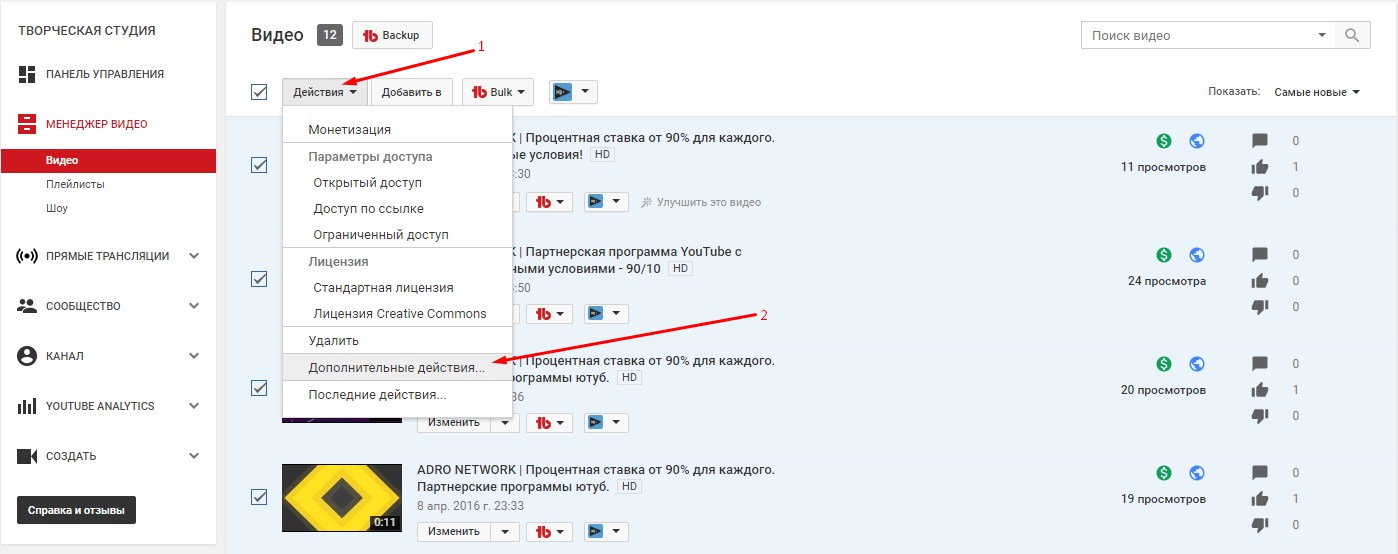Open arrow beside Изменить in 19 просмотров row

[505, 531]
